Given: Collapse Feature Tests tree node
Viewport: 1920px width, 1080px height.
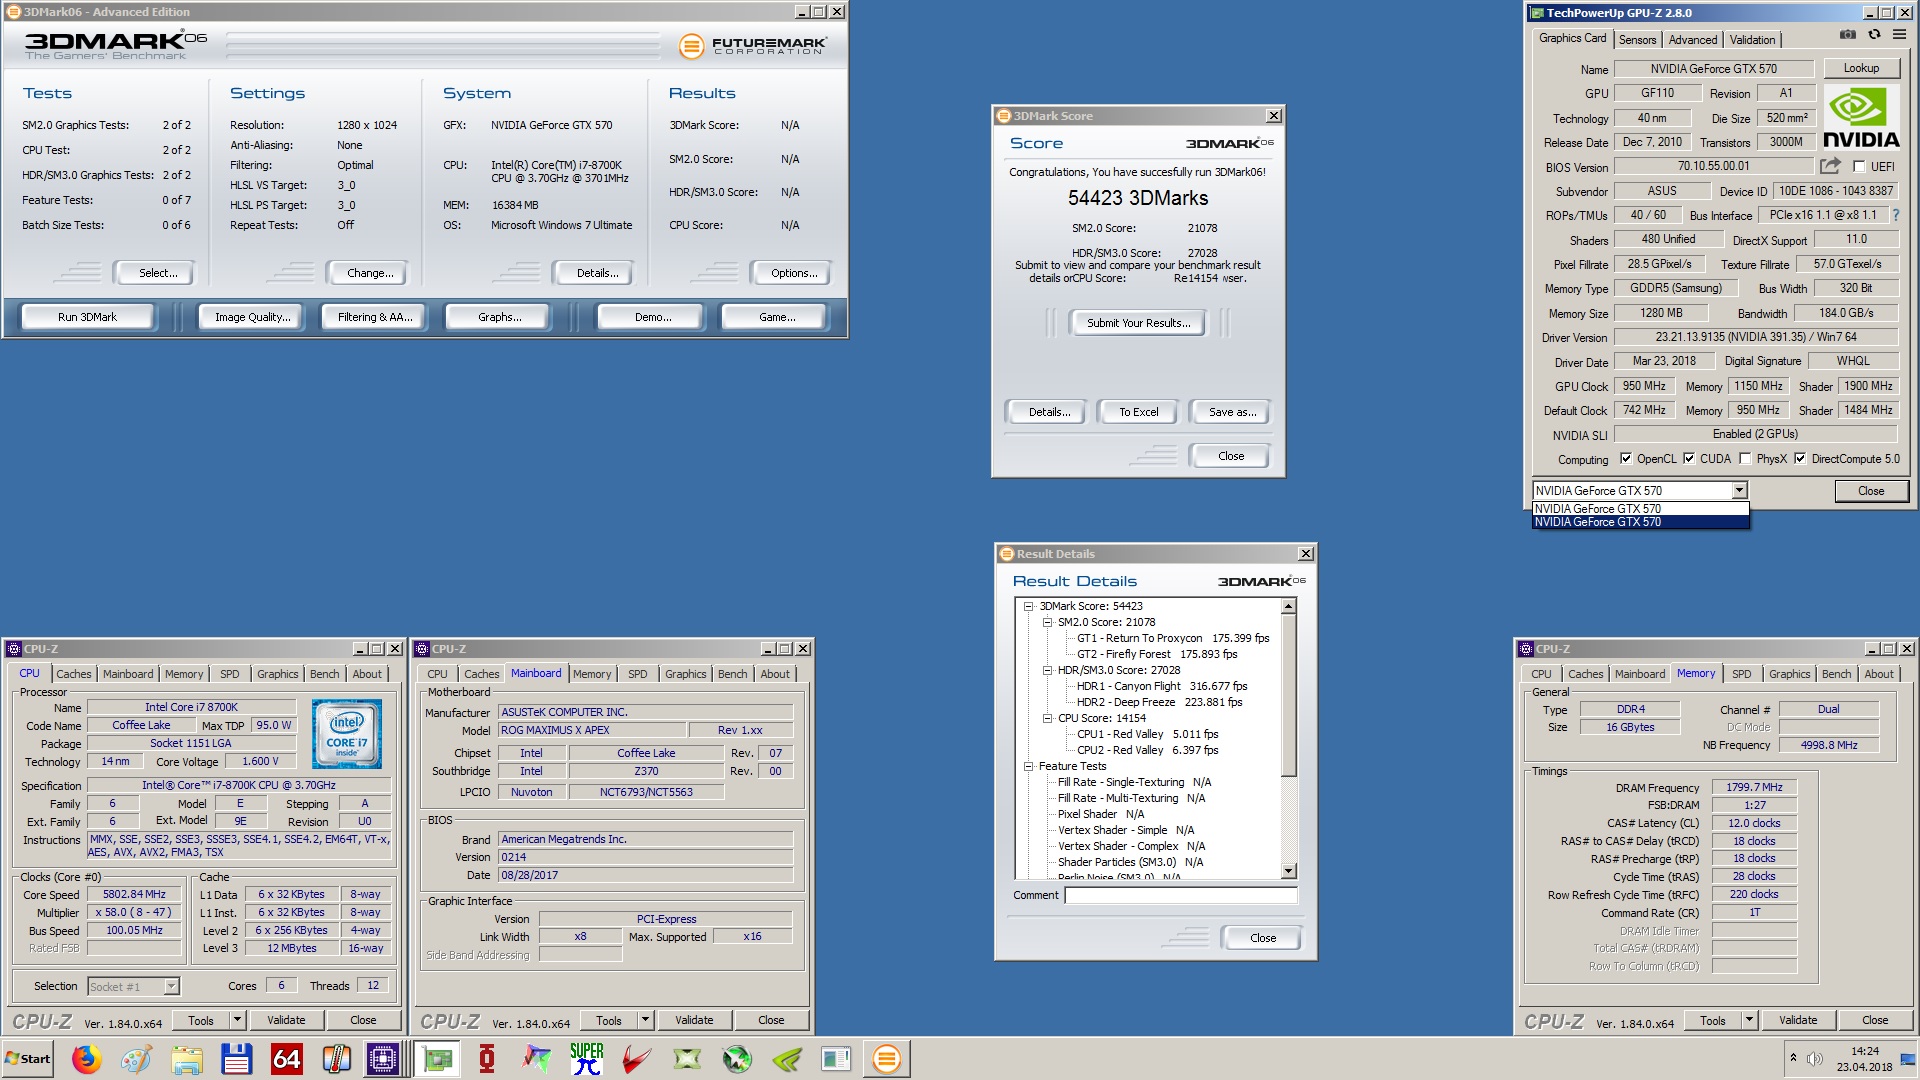Looking at the screenshot, I should click(x=1028, y=766).
